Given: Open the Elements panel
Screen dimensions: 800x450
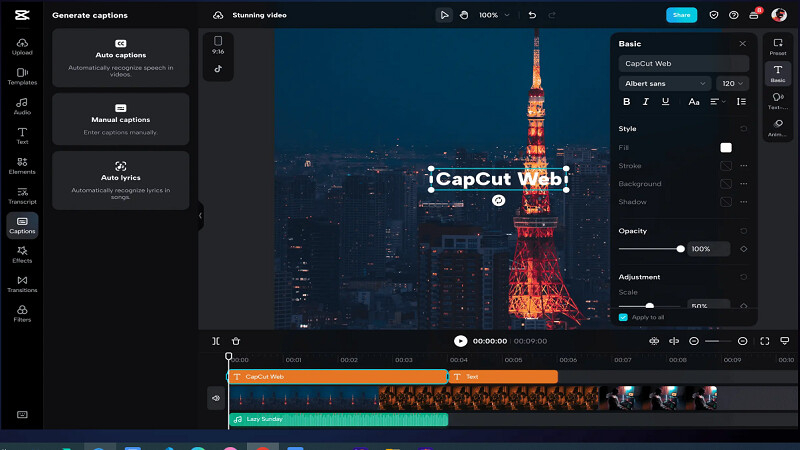Looking at the screenshot, I should (22, 166).
